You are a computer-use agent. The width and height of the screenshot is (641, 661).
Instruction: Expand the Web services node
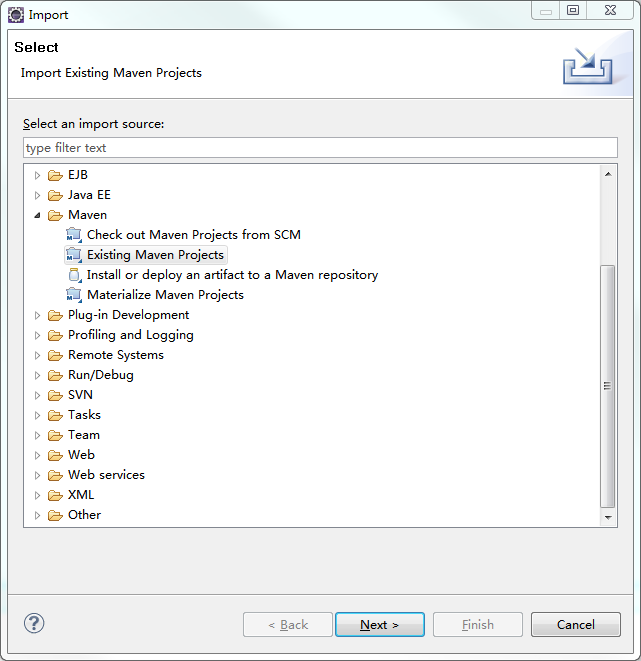(x=38, y=476)
